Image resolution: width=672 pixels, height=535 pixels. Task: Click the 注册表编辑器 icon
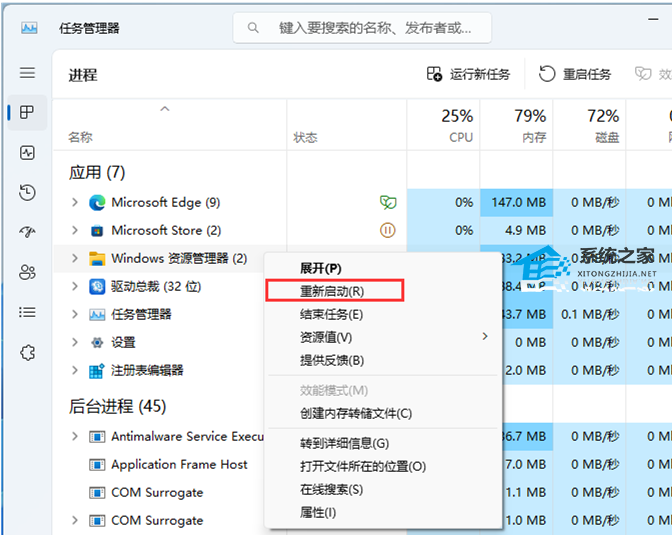tap(97, 371)
